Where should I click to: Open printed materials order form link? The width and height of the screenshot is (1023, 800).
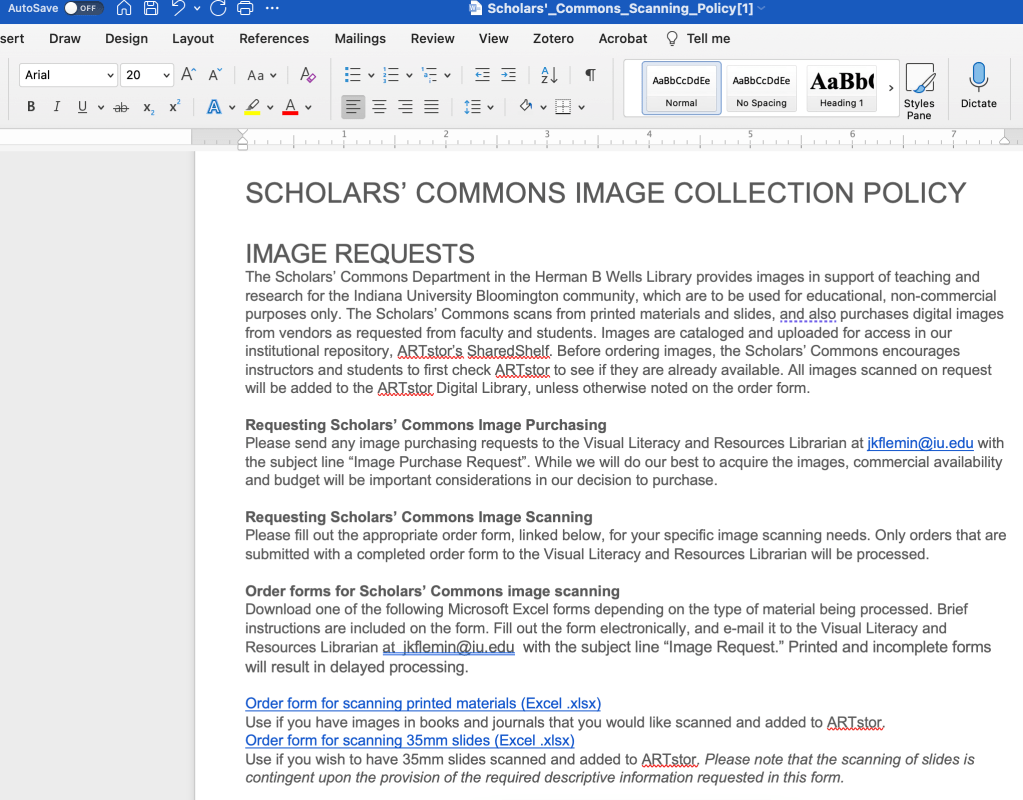[423, 703]
